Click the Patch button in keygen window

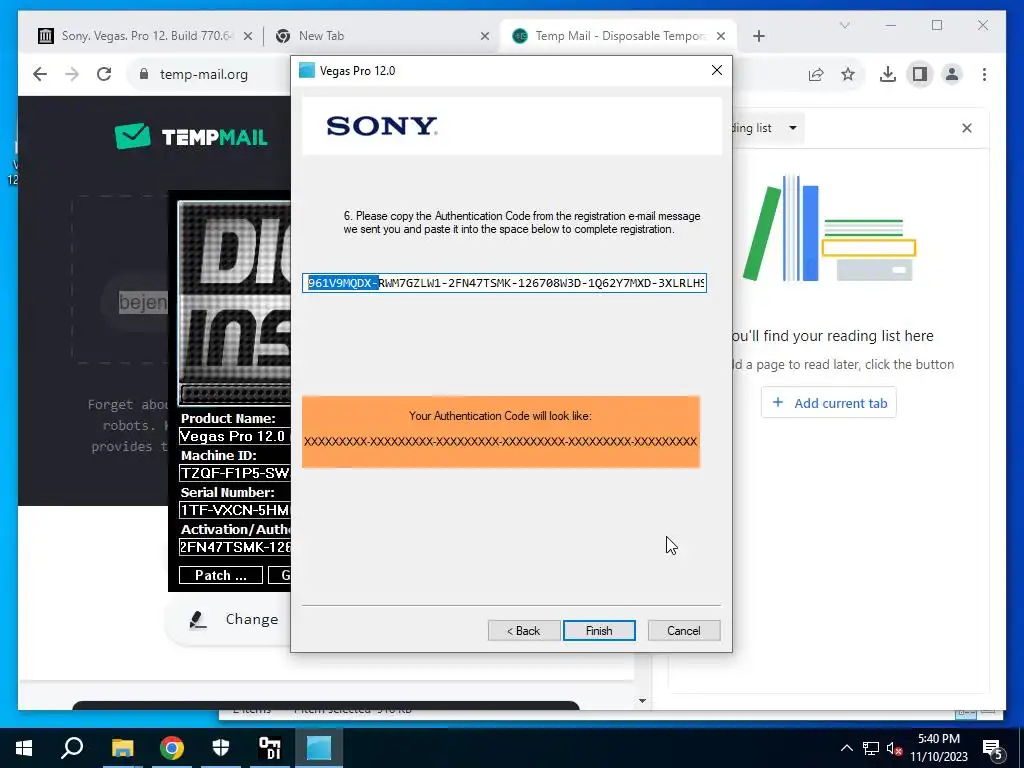coord(221,575)
